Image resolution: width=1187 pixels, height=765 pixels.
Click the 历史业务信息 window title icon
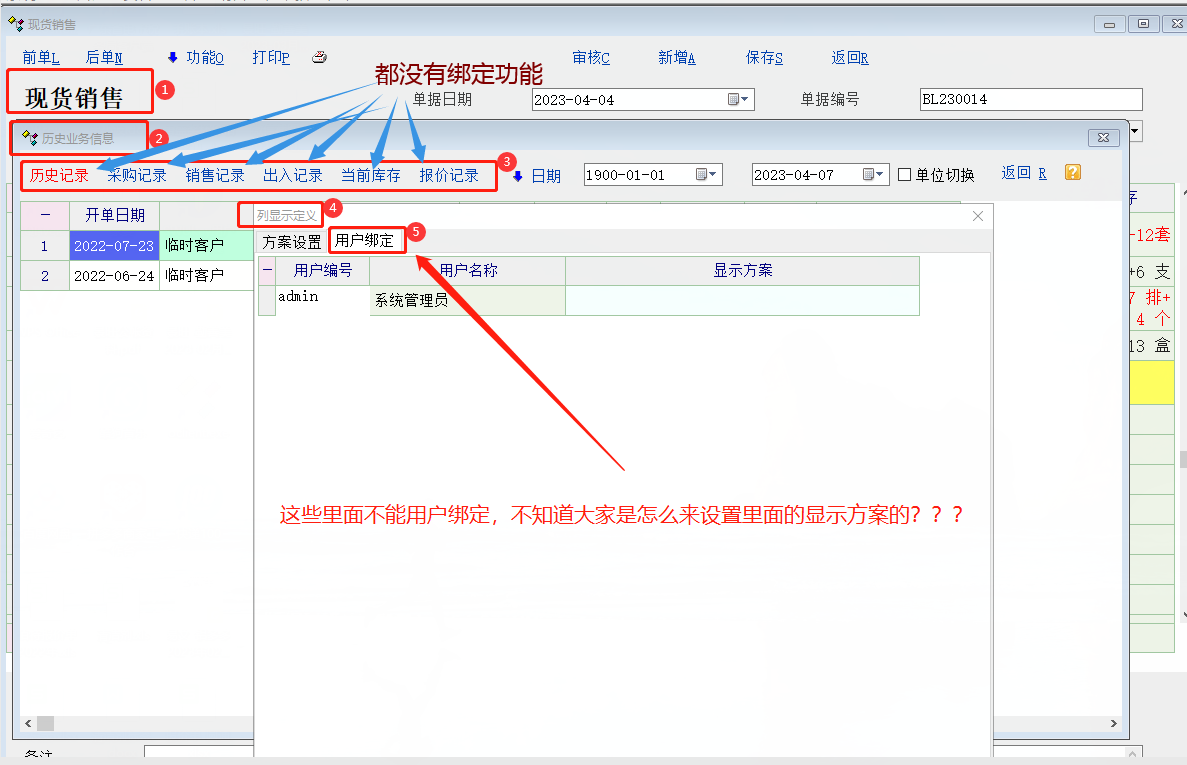pyautogui.click(x=29, y=138)
